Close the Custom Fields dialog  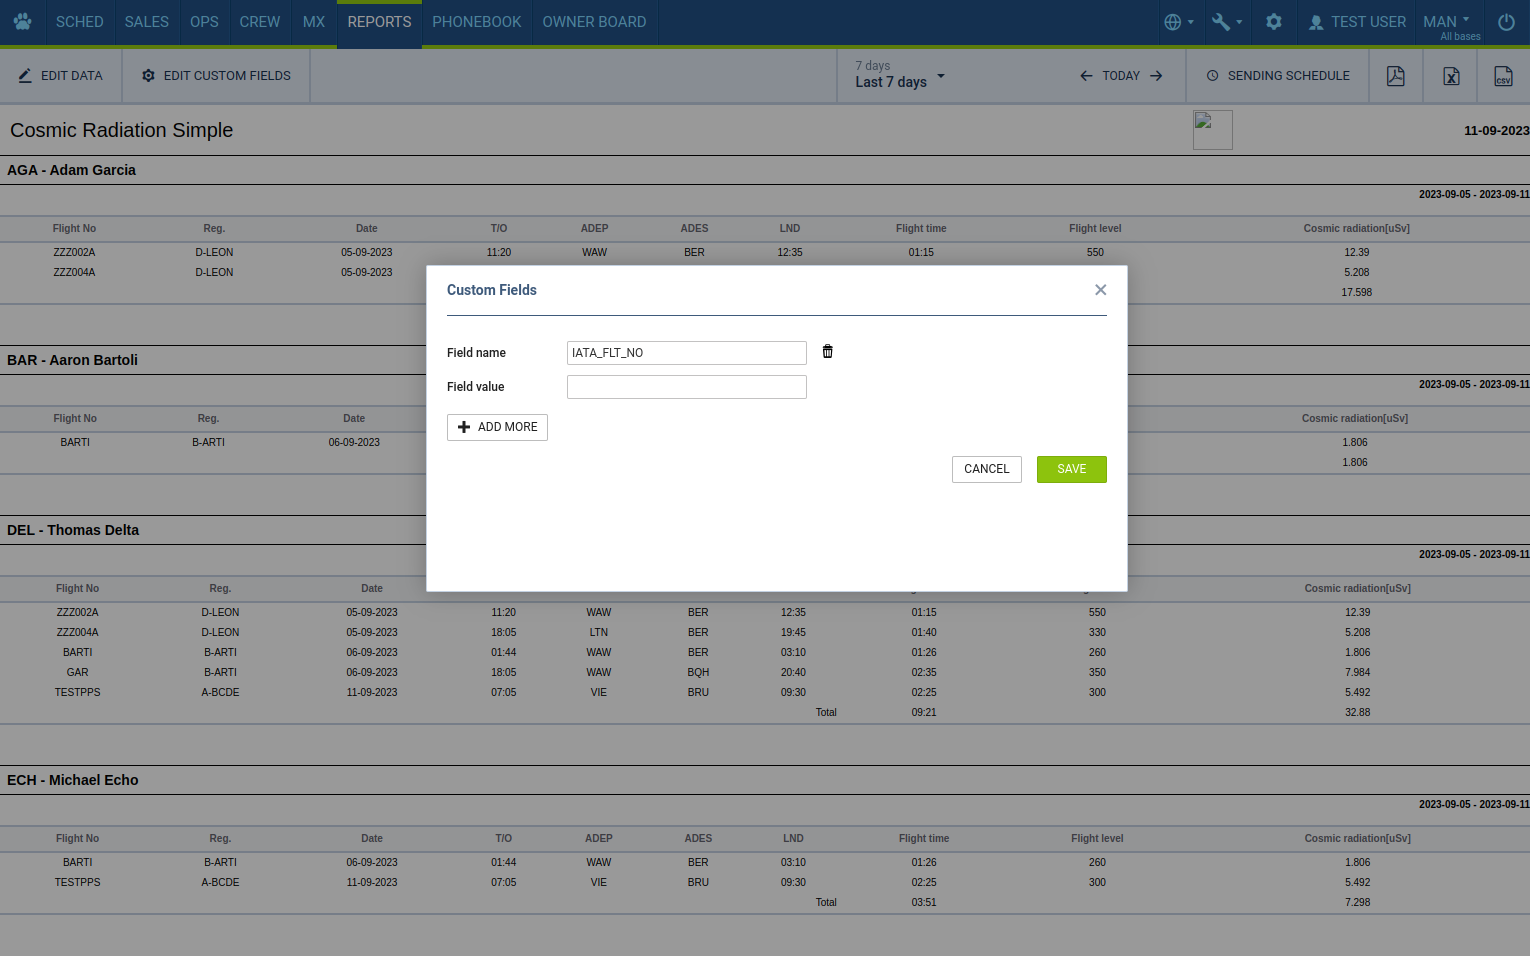tap(1100, 290)
